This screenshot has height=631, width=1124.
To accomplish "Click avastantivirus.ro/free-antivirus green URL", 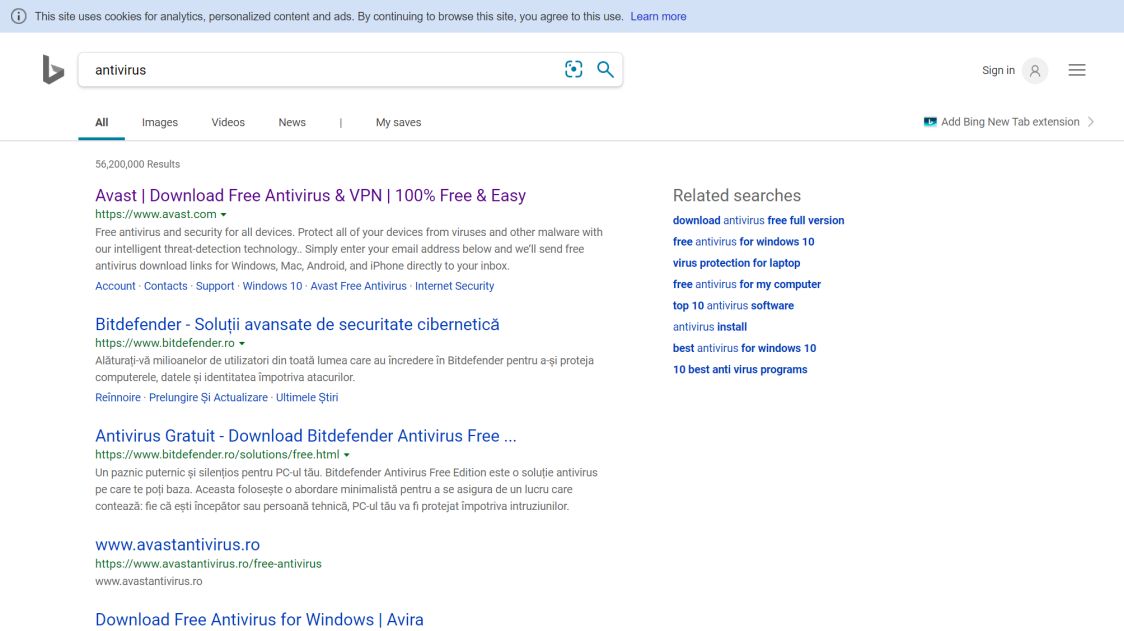I will (208, 564).
